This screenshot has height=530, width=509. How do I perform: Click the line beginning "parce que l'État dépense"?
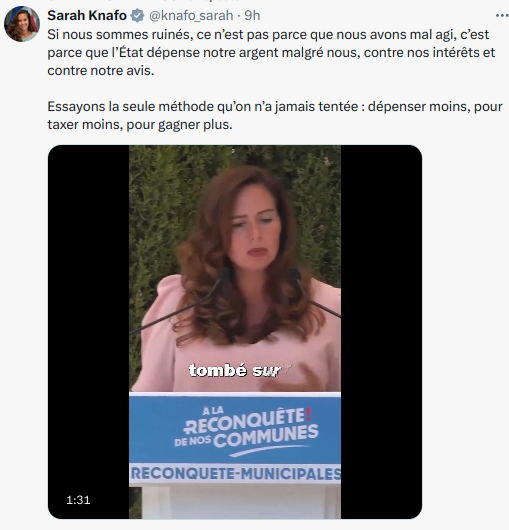point(271,53)
